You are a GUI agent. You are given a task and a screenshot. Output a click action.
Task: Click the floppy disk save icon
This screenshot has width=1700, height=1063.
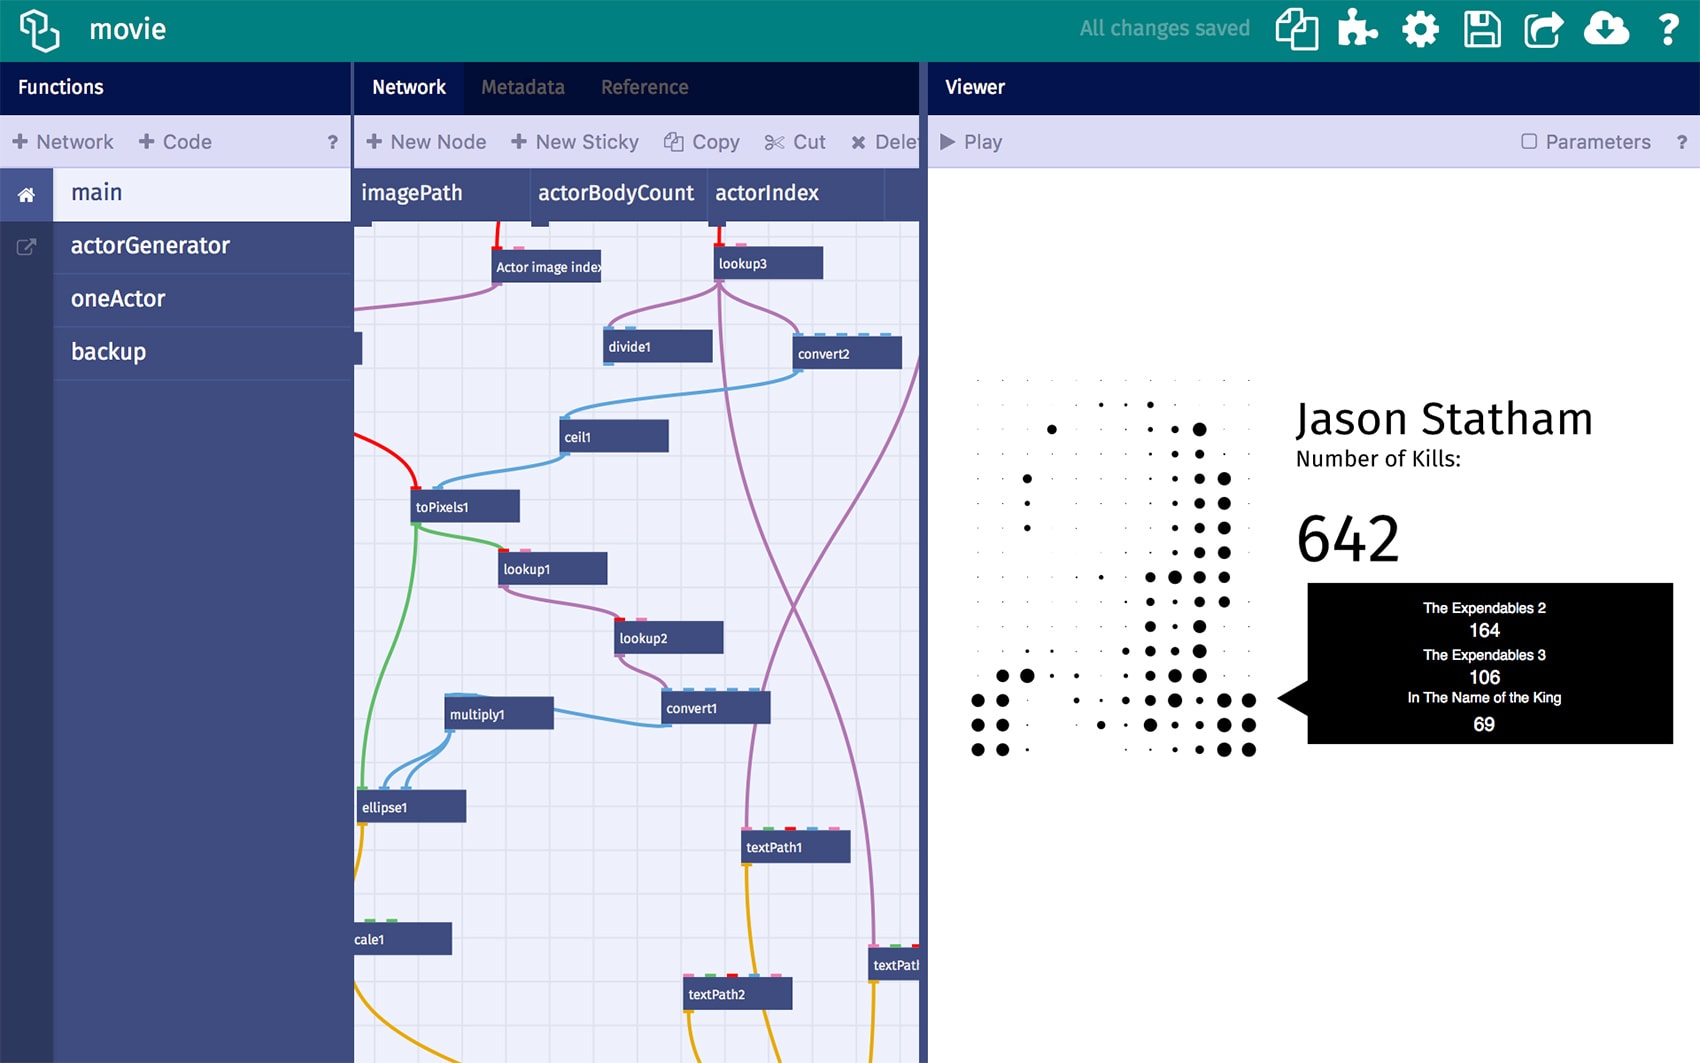(1482, 30)
